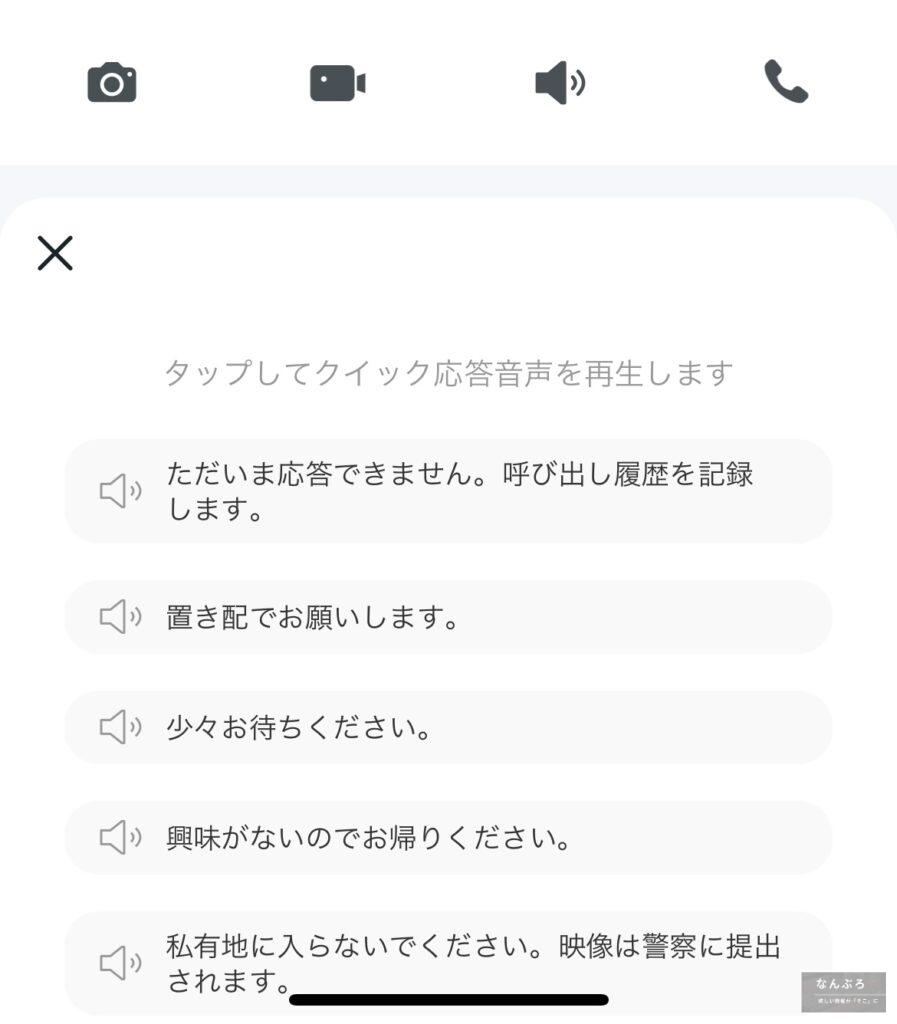Take a snapshot with the camera icon
The width and height of the screenshot is (897, 1024).
click(x=112, y=83)
